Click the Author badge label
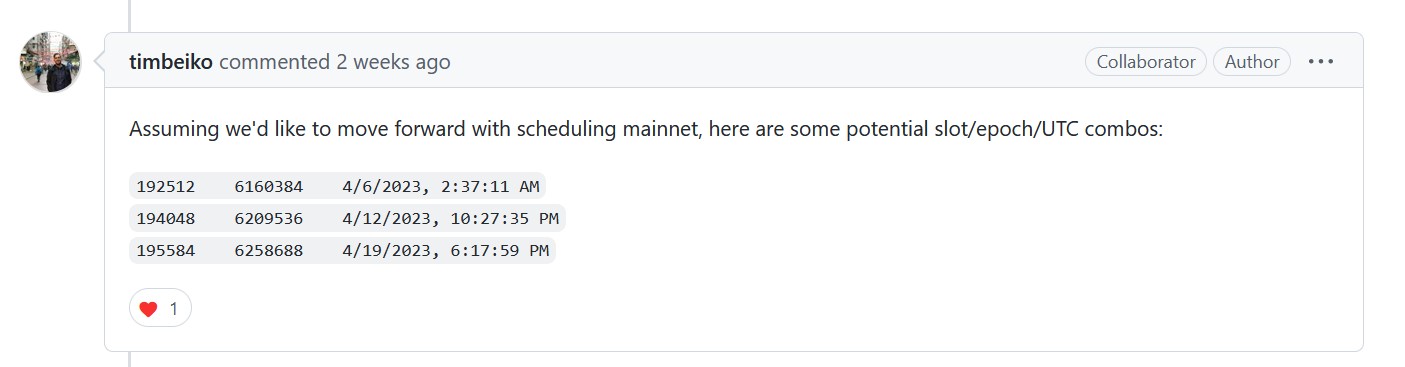Image resolution: width=1405 pixels, height=367 pixels. [x=1252, y=62]
